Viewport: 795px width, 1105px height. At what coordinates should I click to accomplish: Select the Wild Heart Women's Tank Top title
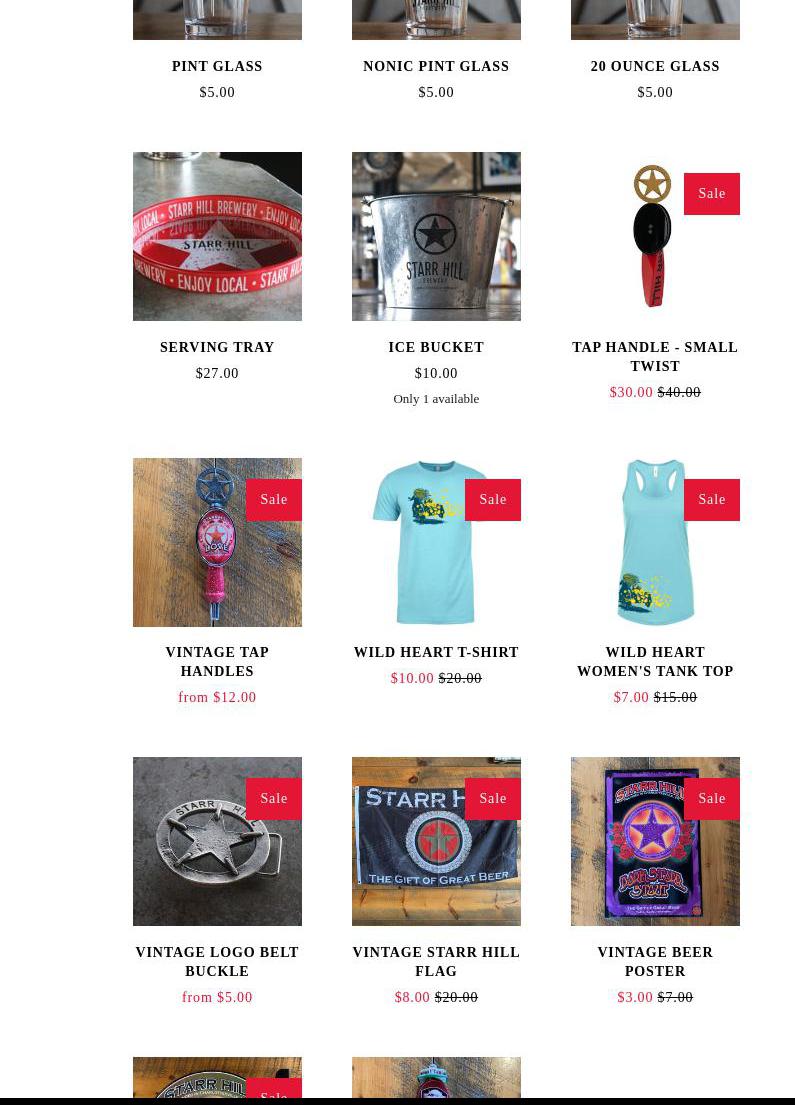click(655, 662)
